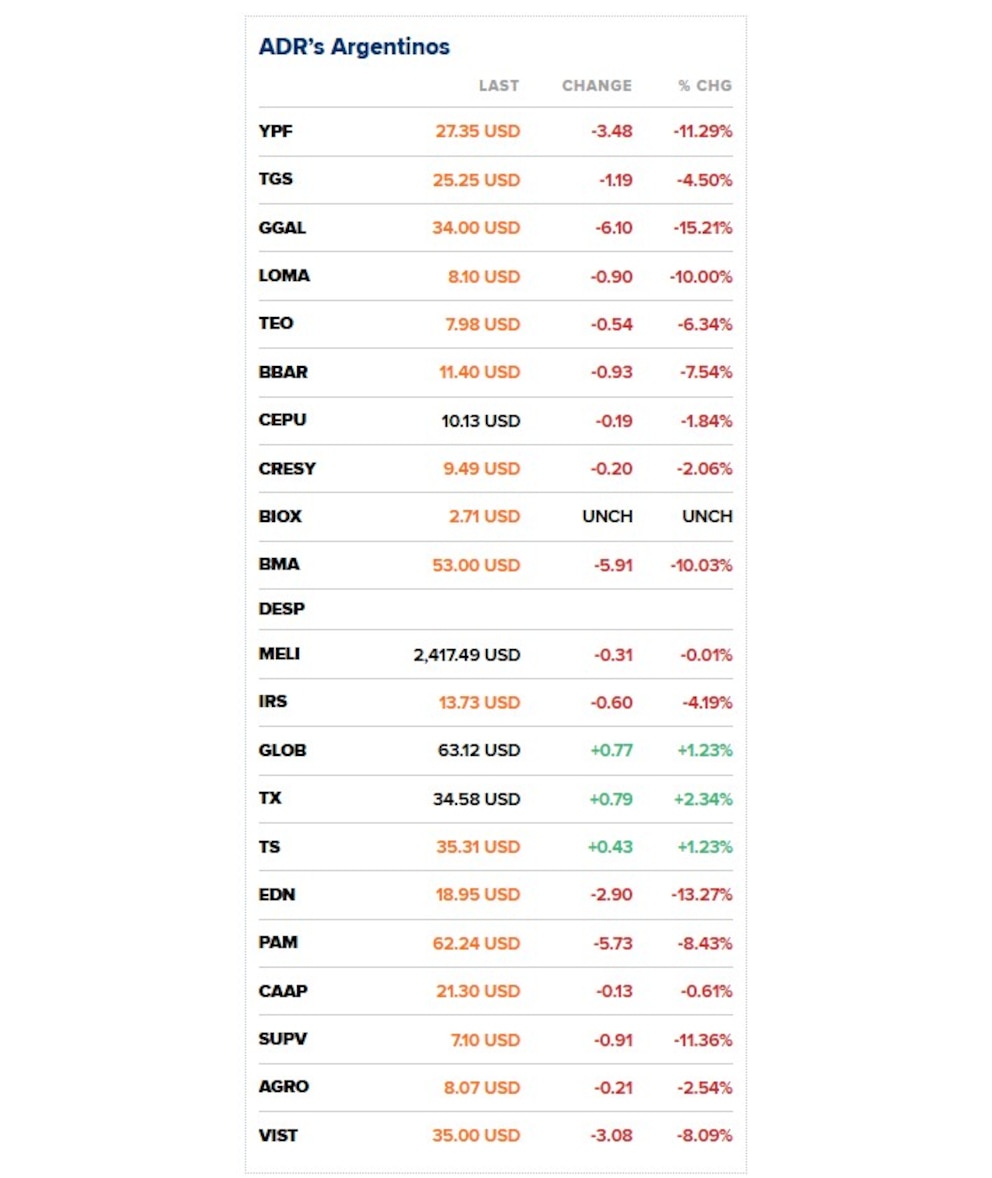Open the VIST ticker link
The height and width of the screenshot is (1178, 992).
[278, 1135]
